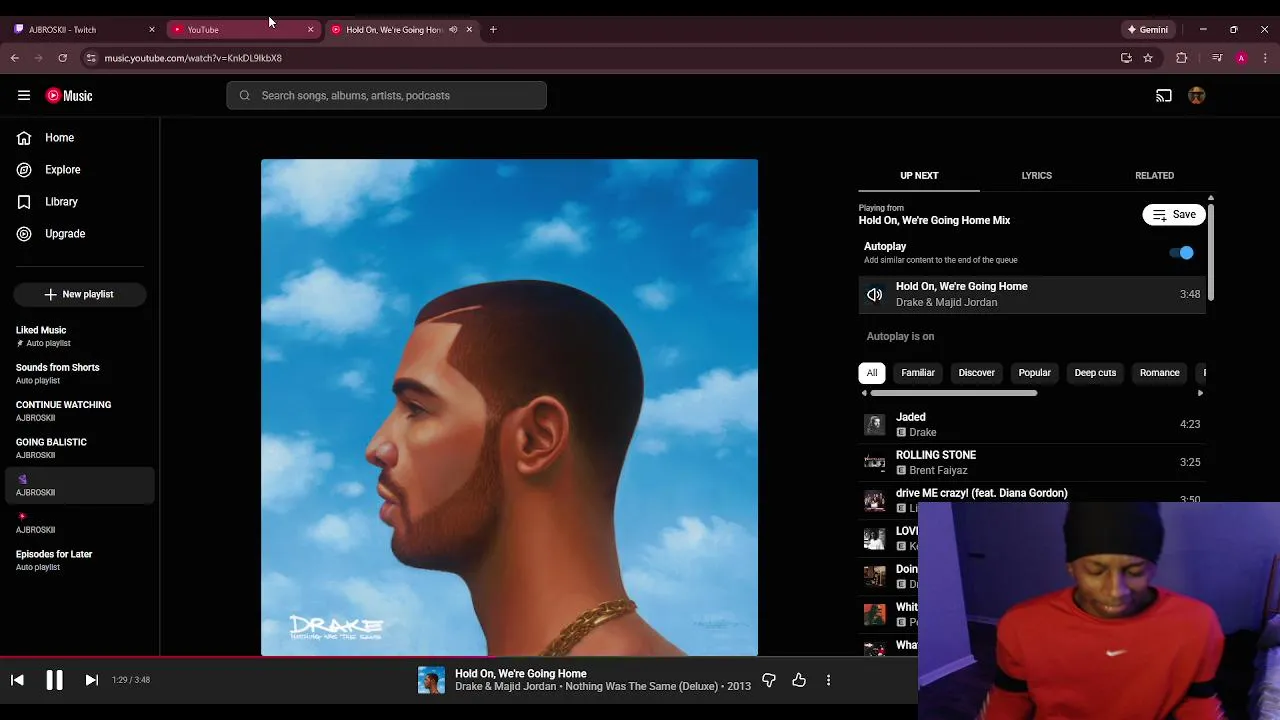Select the All filter chip
Image resolution: width=1280 pixels, height=720 pixels.
[x=872, y=373]
